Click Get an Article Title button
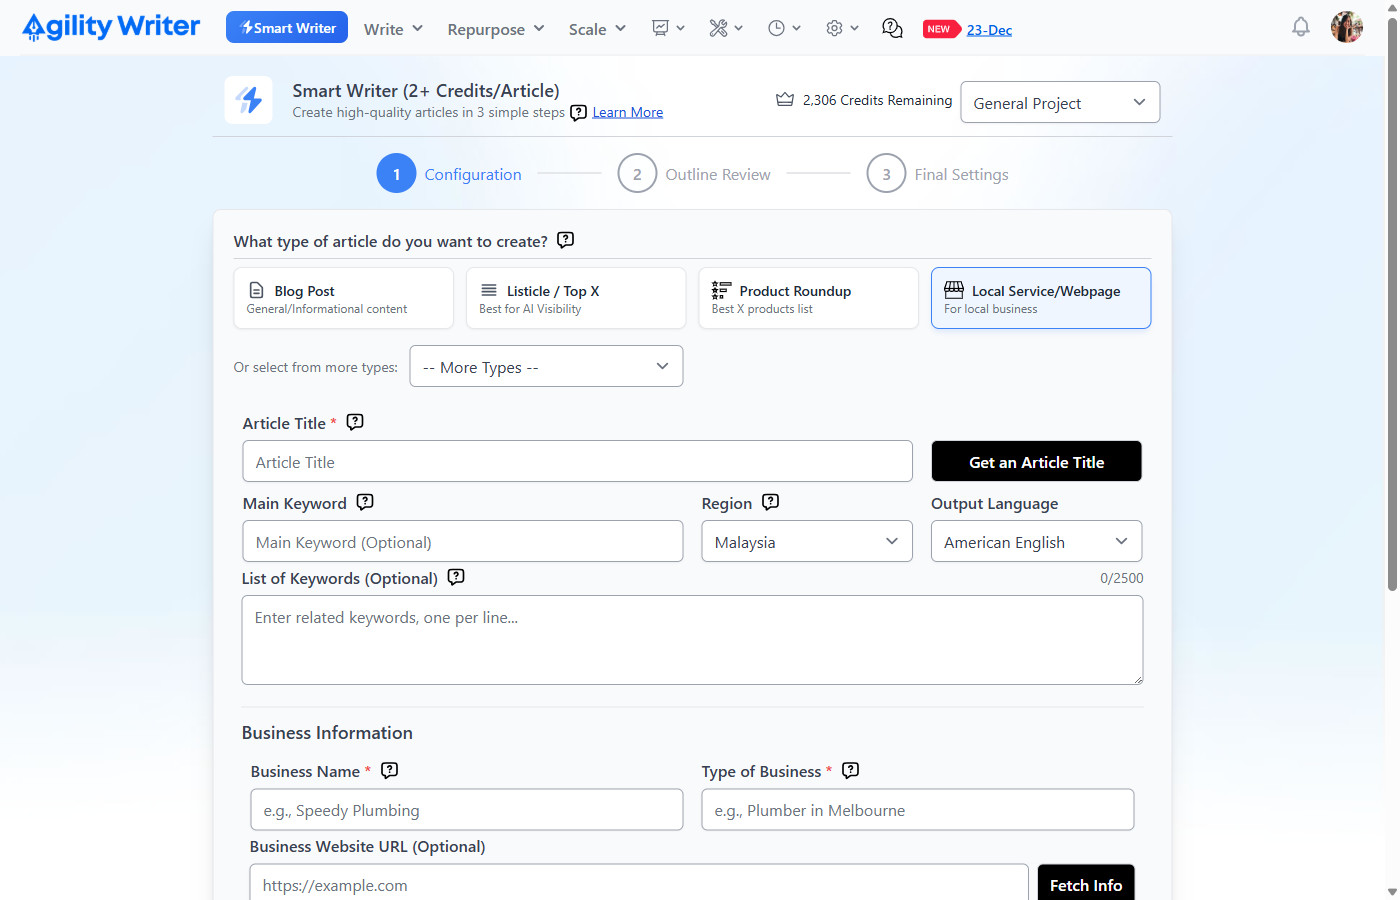The image size is (1400, 900). [x=1036, y=461]
